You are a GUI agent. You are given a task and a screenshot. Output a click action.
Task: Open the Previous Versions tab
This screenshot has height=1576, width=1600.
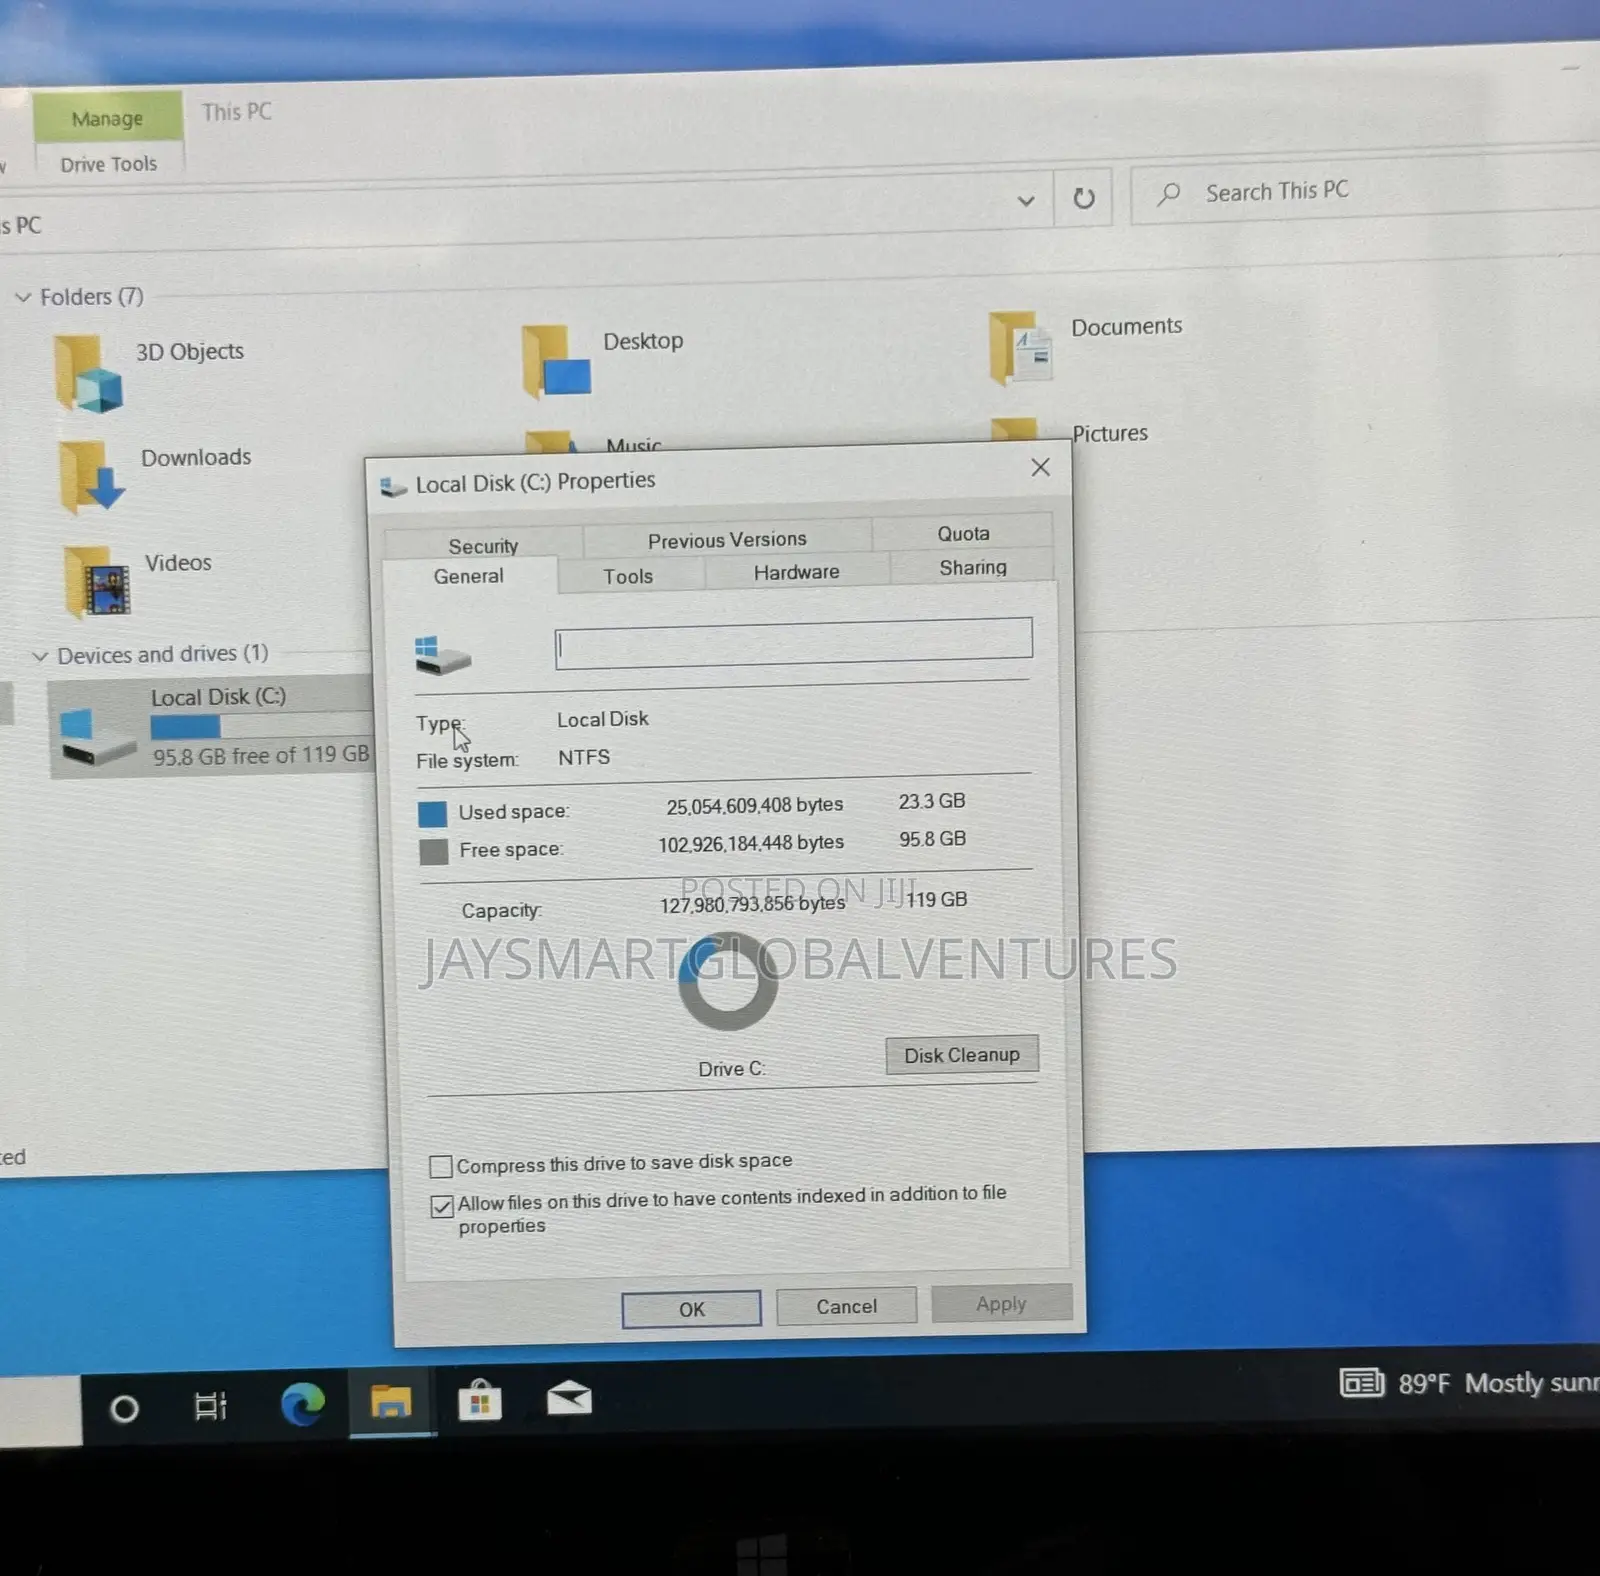(x=727, y=540)
